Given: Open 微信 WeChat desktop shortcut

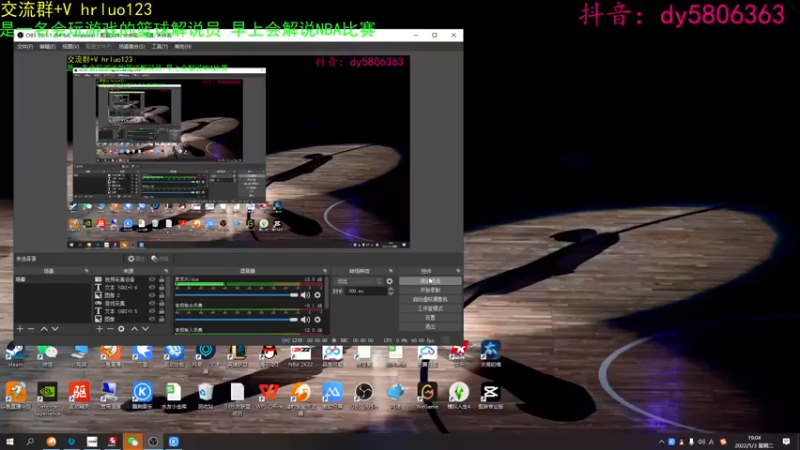Looking at the screenshot, I should (47, 355).
